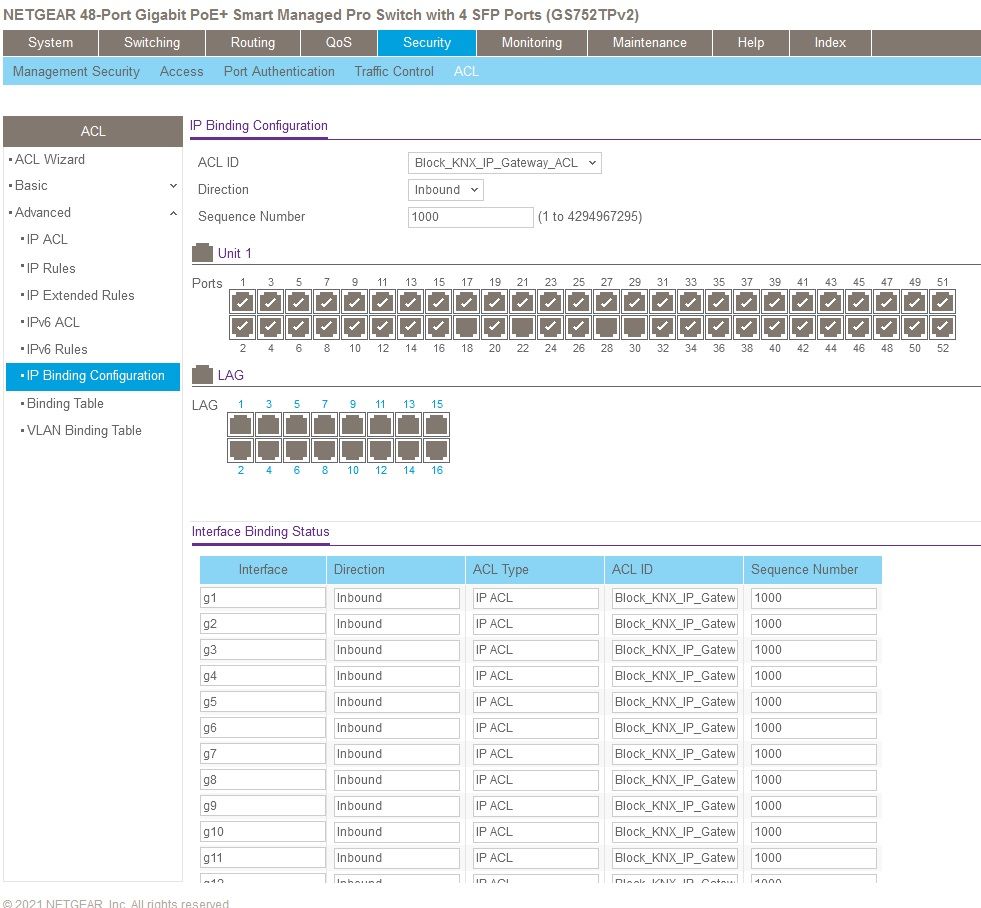This screenshot has height=908, width=981.
Task: Select LAG 4 port icon
Action: (x=268, y=450)
